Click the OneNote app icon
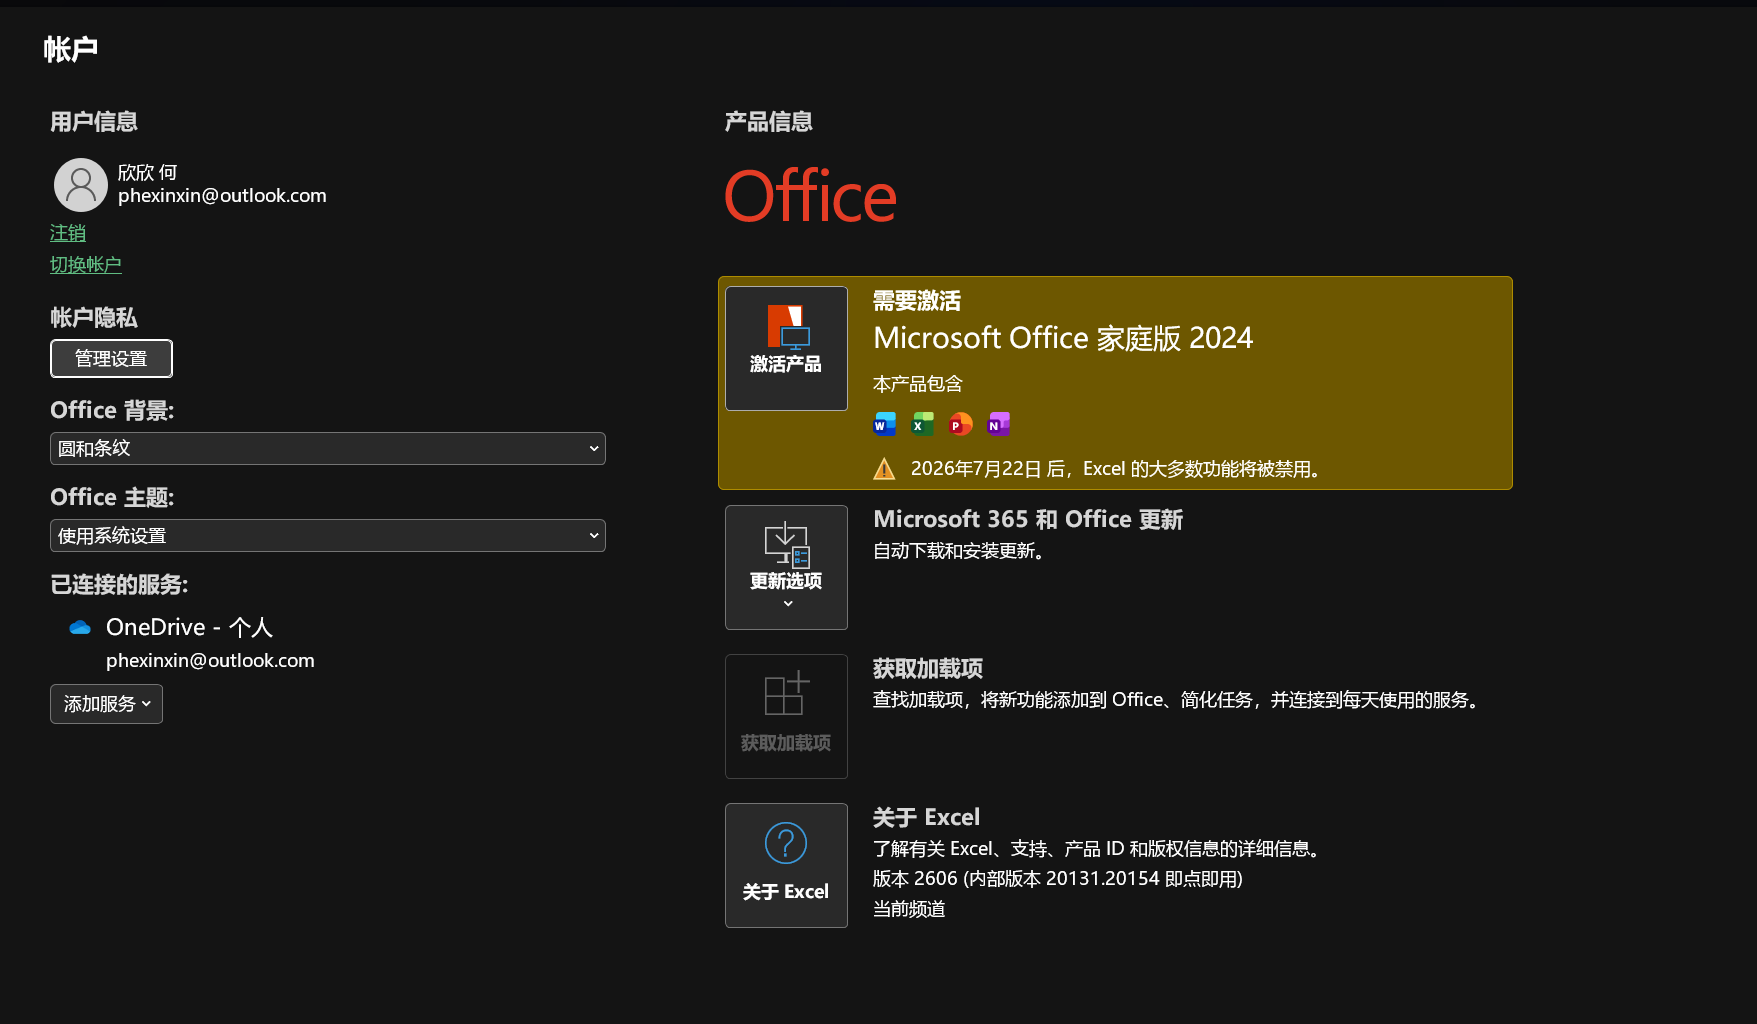 click(999, 424)
